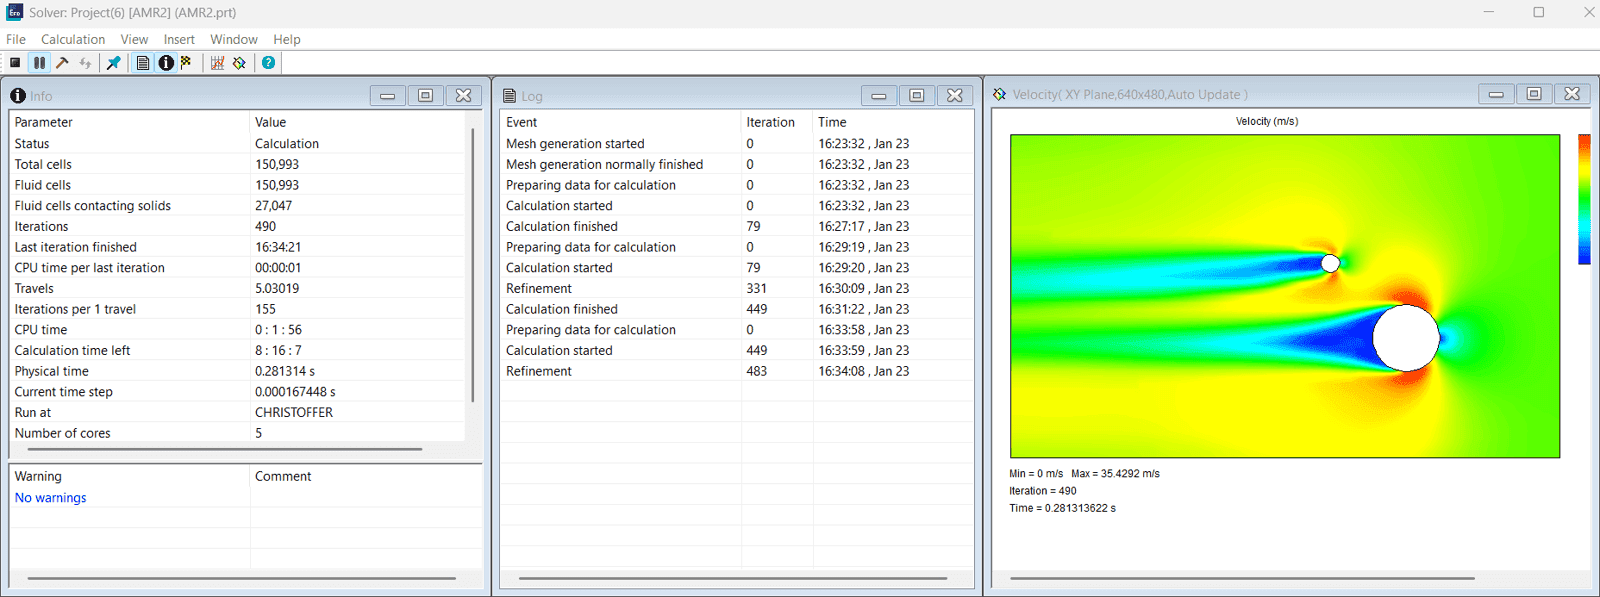1600x597 pixels.
Task: Click the Info panel vertical scrollbar
Action: [473, 265]
